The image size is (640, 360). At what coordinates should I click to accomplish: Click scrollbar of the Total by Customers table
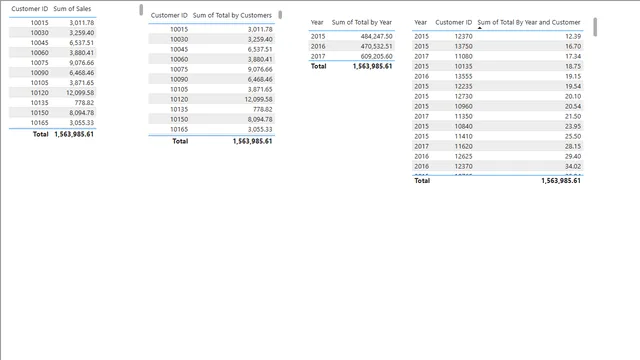280,15
